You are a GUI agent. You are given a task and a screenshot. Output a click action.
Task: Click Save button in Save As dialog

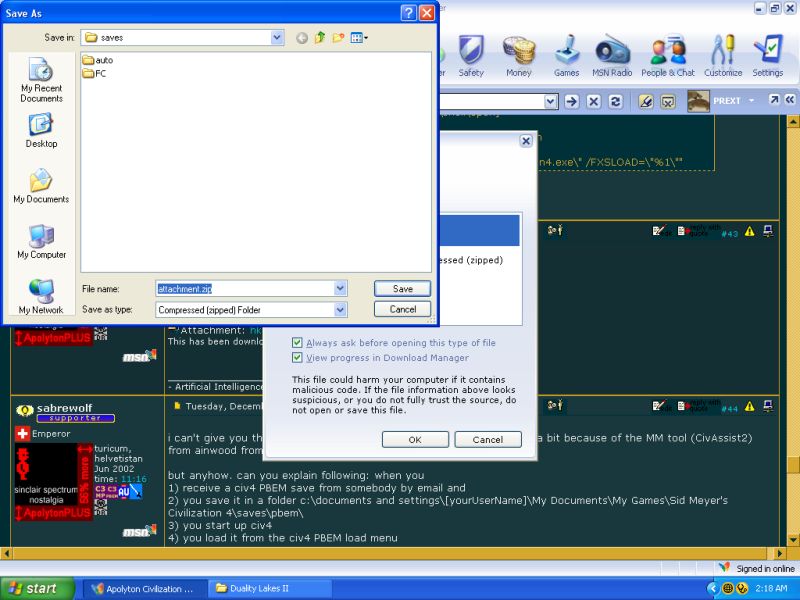tap(402, 288)
